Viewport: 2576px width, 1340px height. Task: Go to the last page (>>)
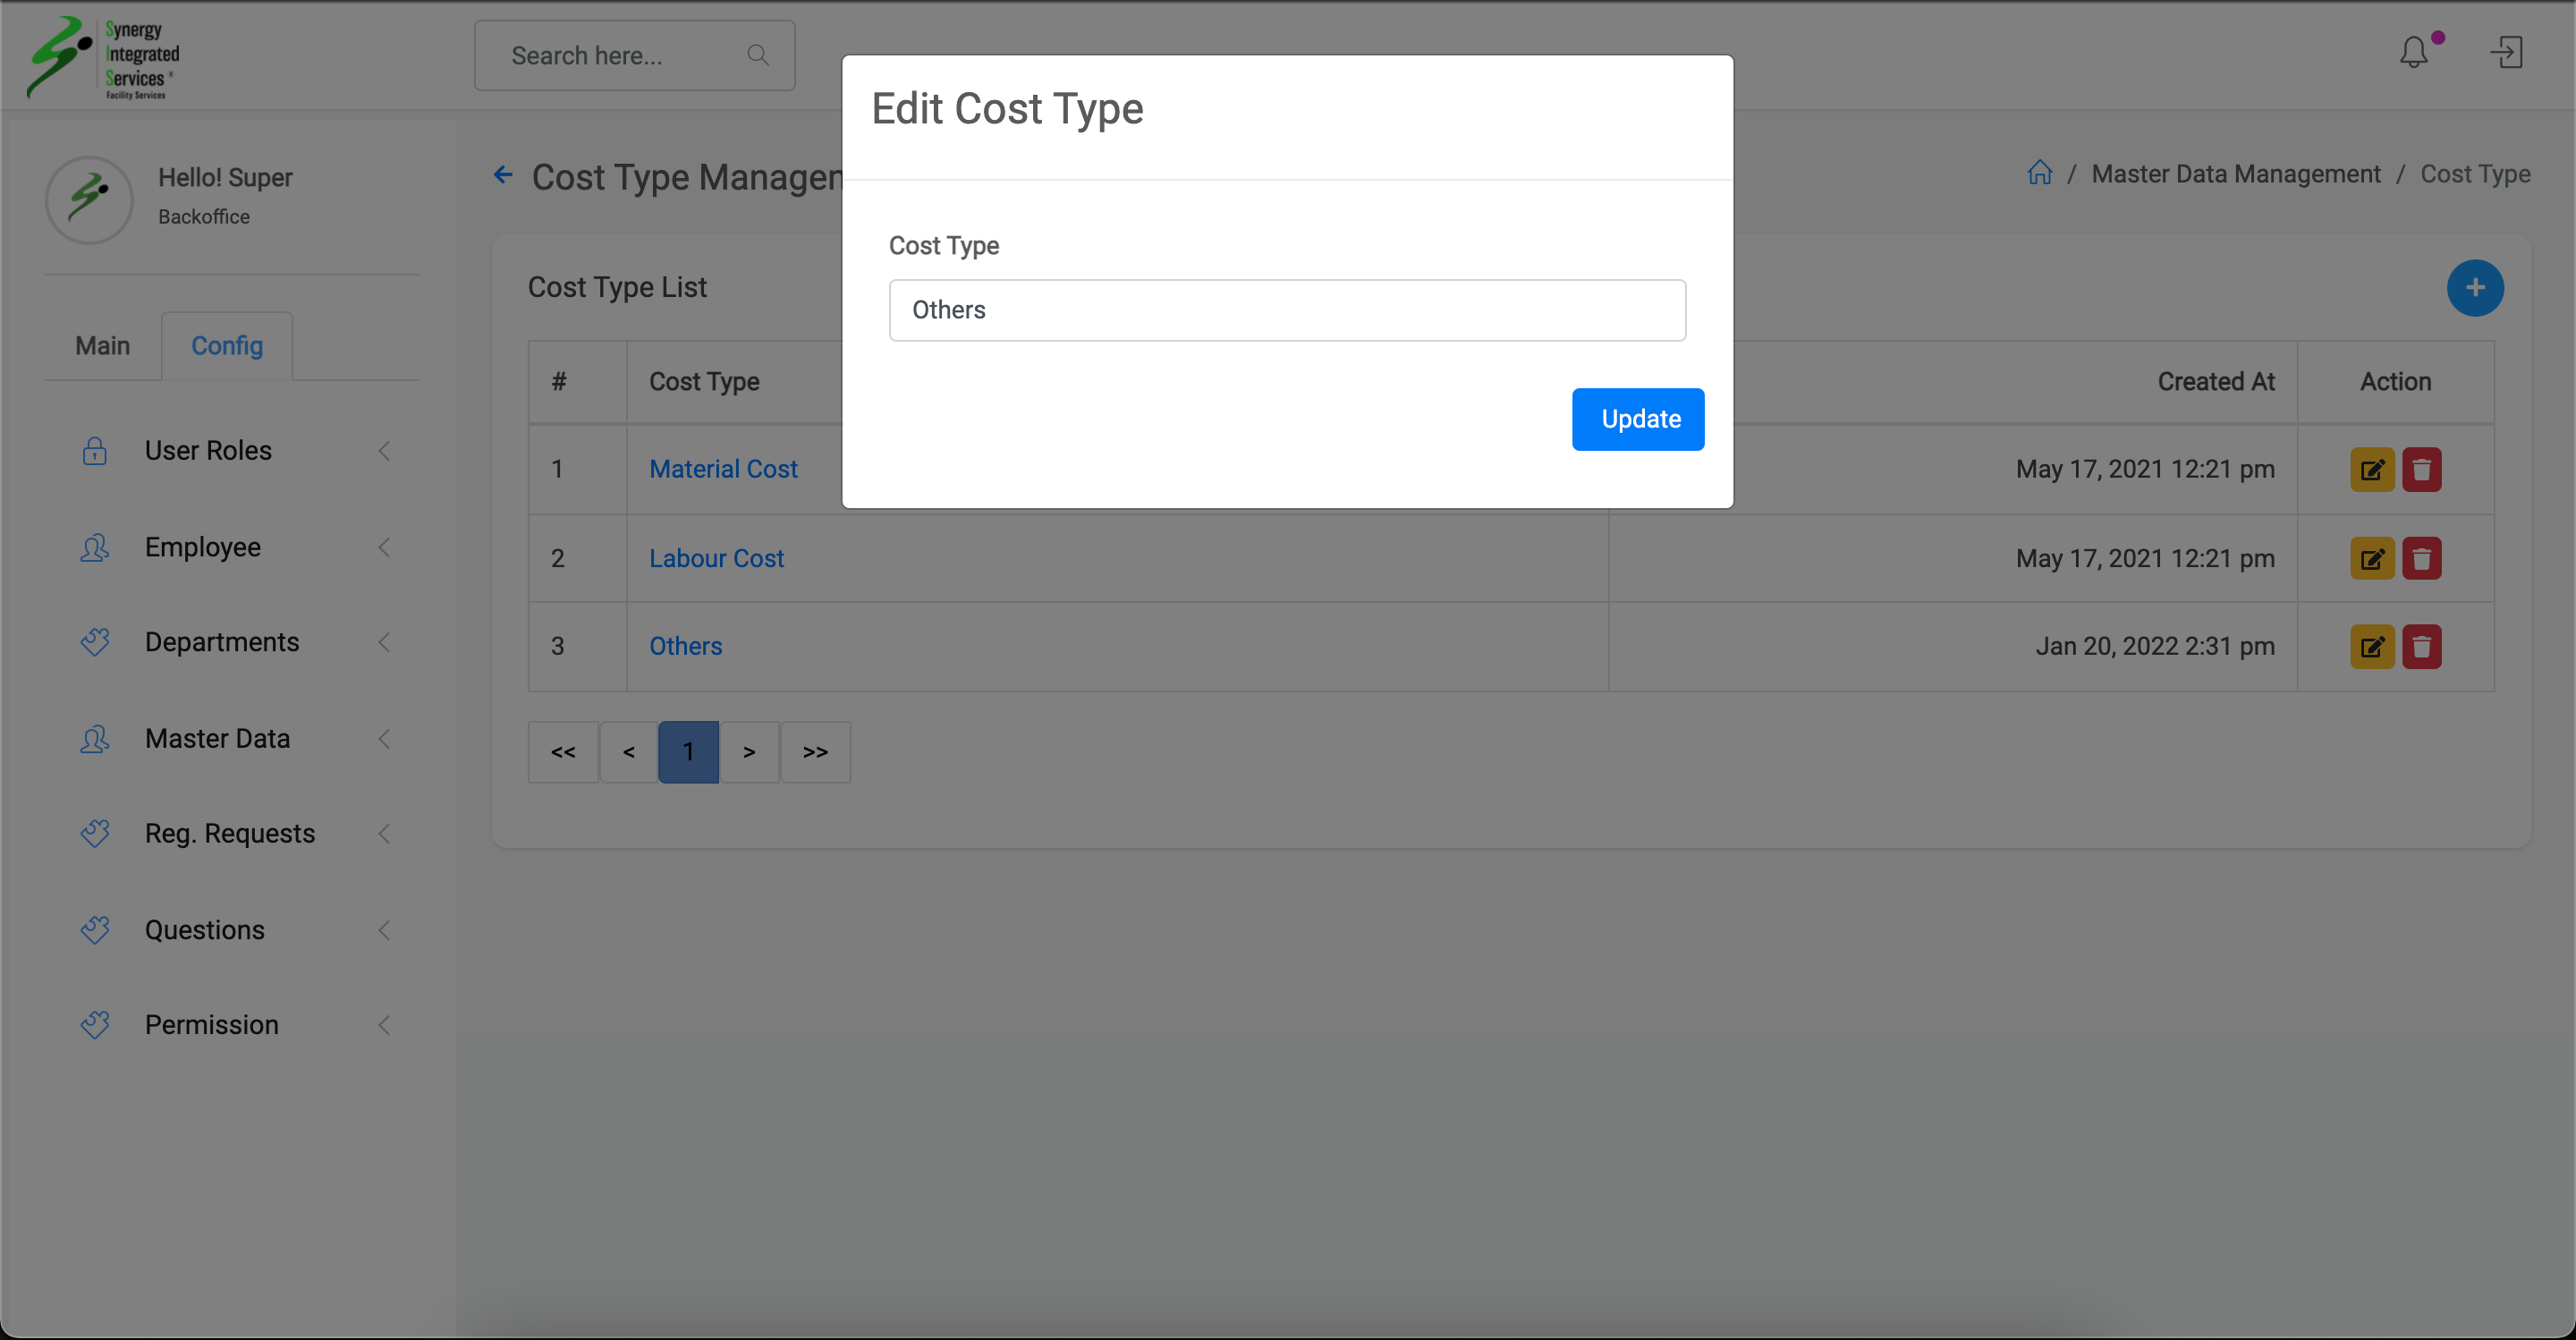(x=815, y=751)
